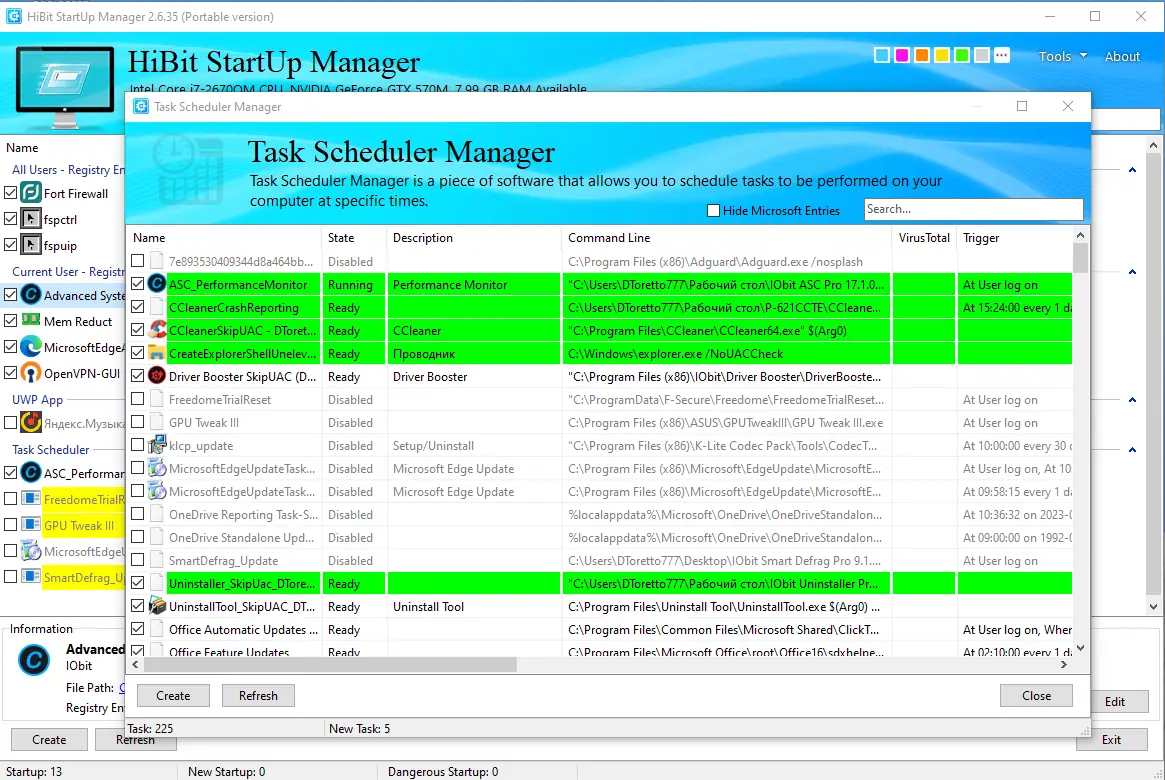Select the 7e893530409344d8a464bb task row
The image size is (1165, 780).
coord(599,261)
